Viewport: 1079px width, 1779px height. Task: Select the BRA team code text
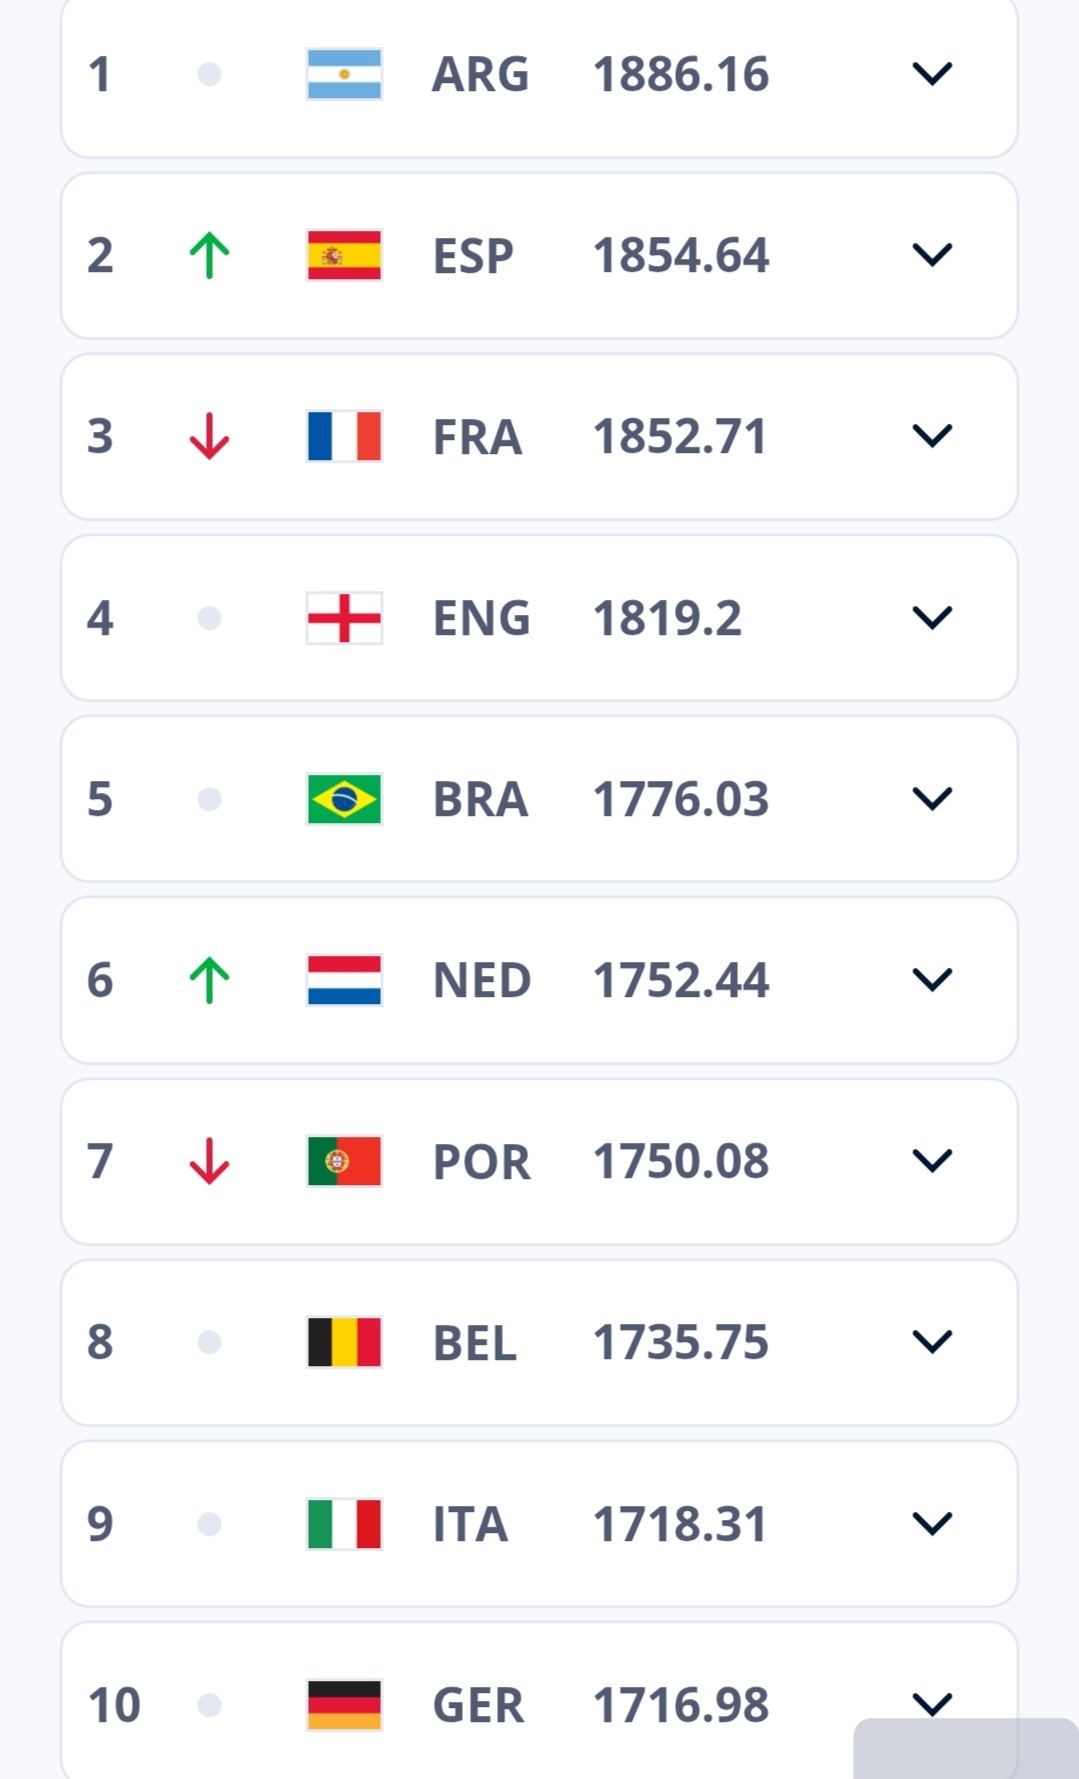[480, 799]
